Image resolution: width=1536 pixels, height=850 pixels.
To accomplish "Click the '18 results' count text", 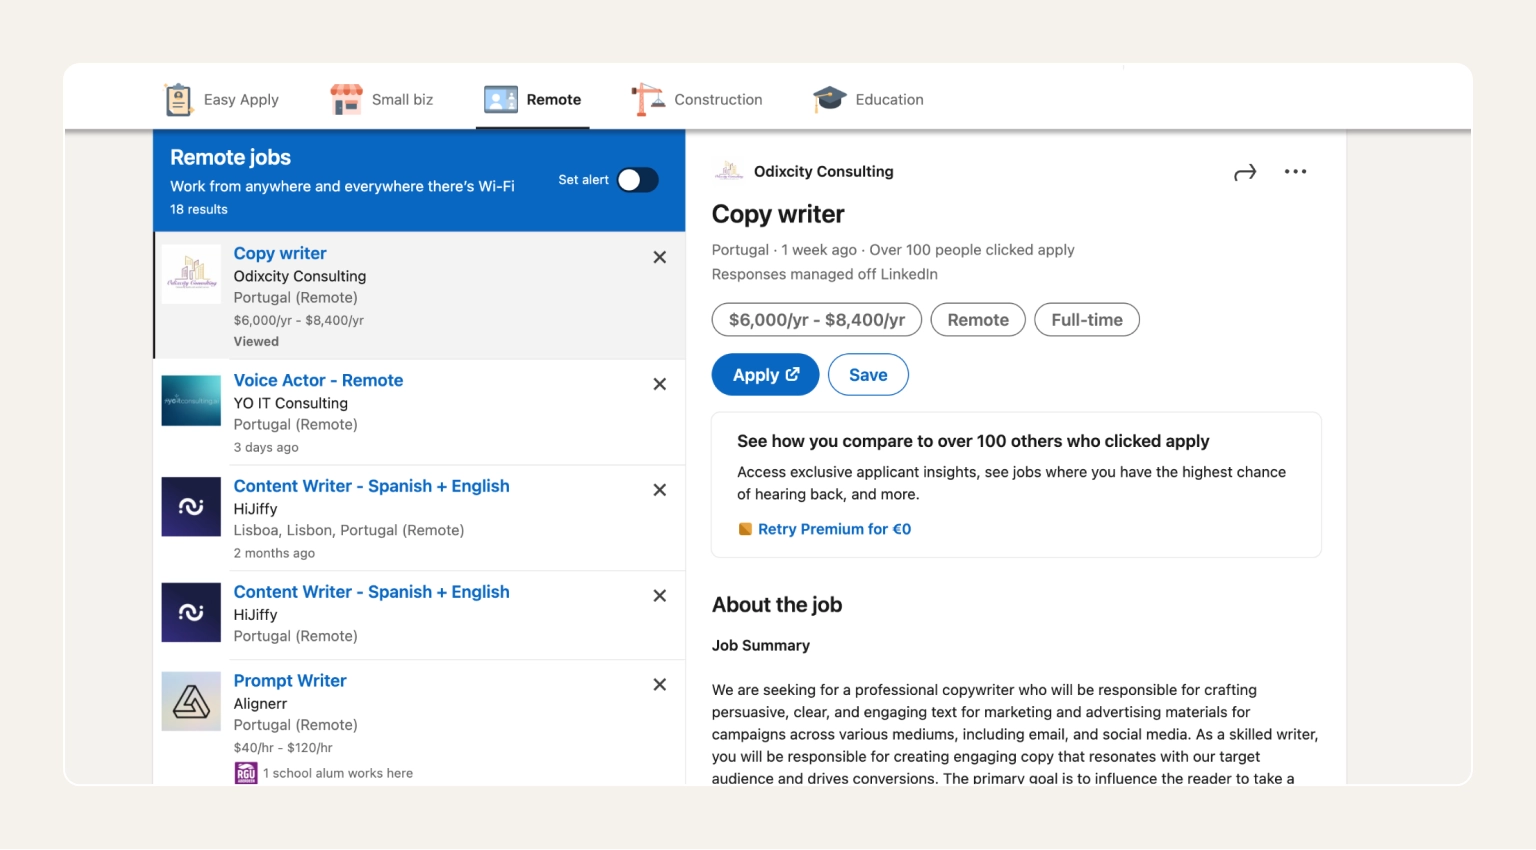I will coord(199,210).
